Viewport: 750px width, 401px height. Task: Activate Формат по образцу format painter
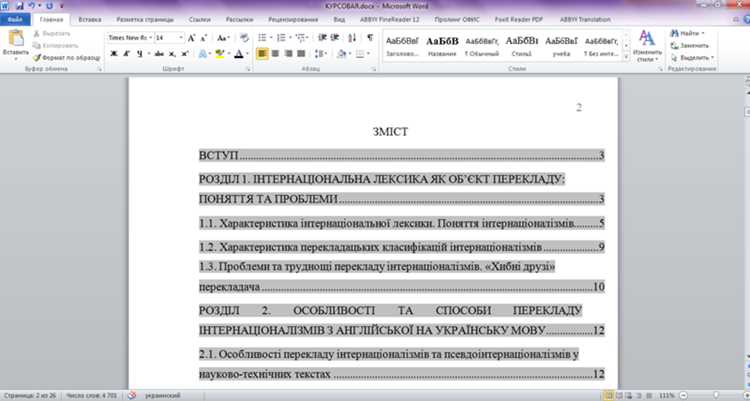(67, 57)
